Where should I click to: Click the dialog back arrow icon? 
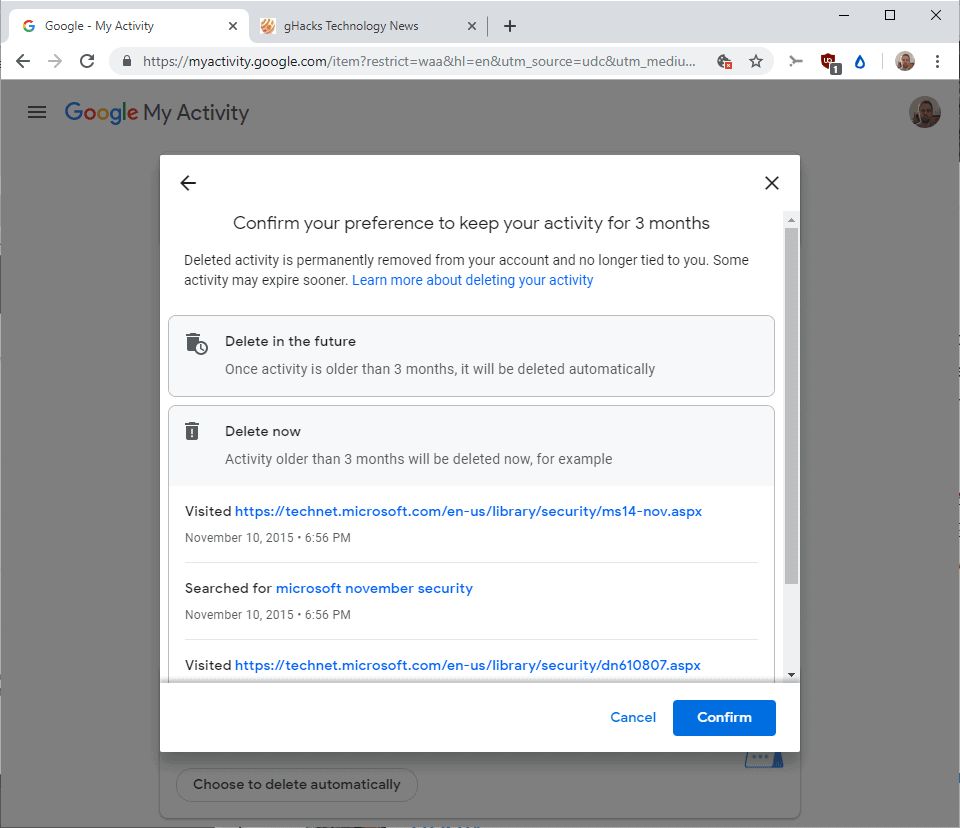[x=188, y=183]
